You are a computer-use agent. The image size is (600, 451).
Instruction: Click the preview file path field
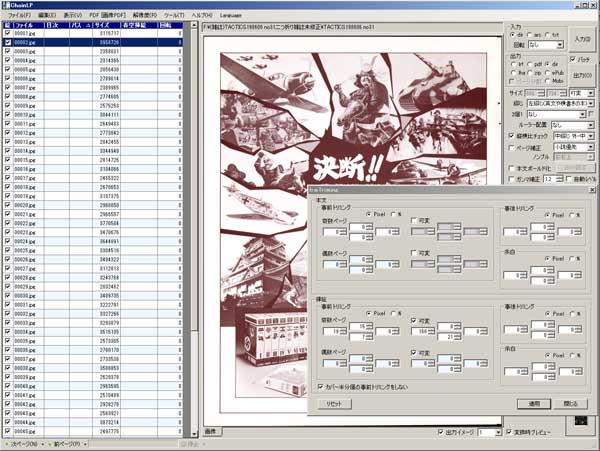[352, 27]
